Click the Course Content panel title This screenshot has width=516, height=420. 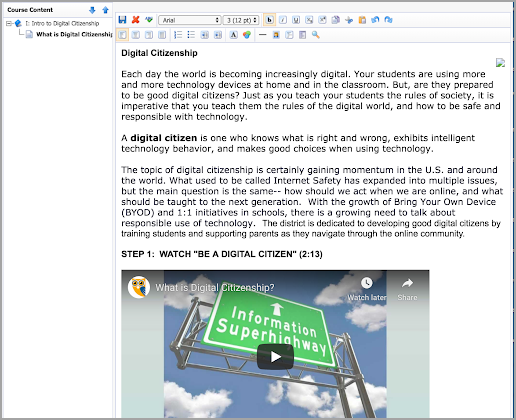click(x=30, y=10)
